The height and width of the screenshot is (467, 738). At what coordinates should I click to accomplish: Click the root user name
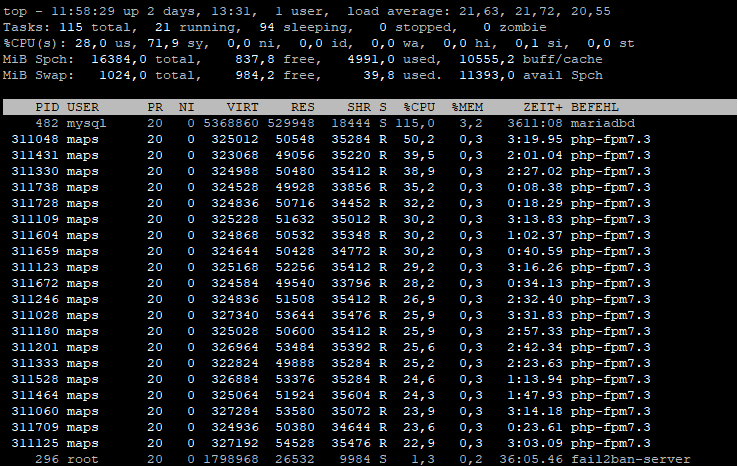tap(83, 459)
